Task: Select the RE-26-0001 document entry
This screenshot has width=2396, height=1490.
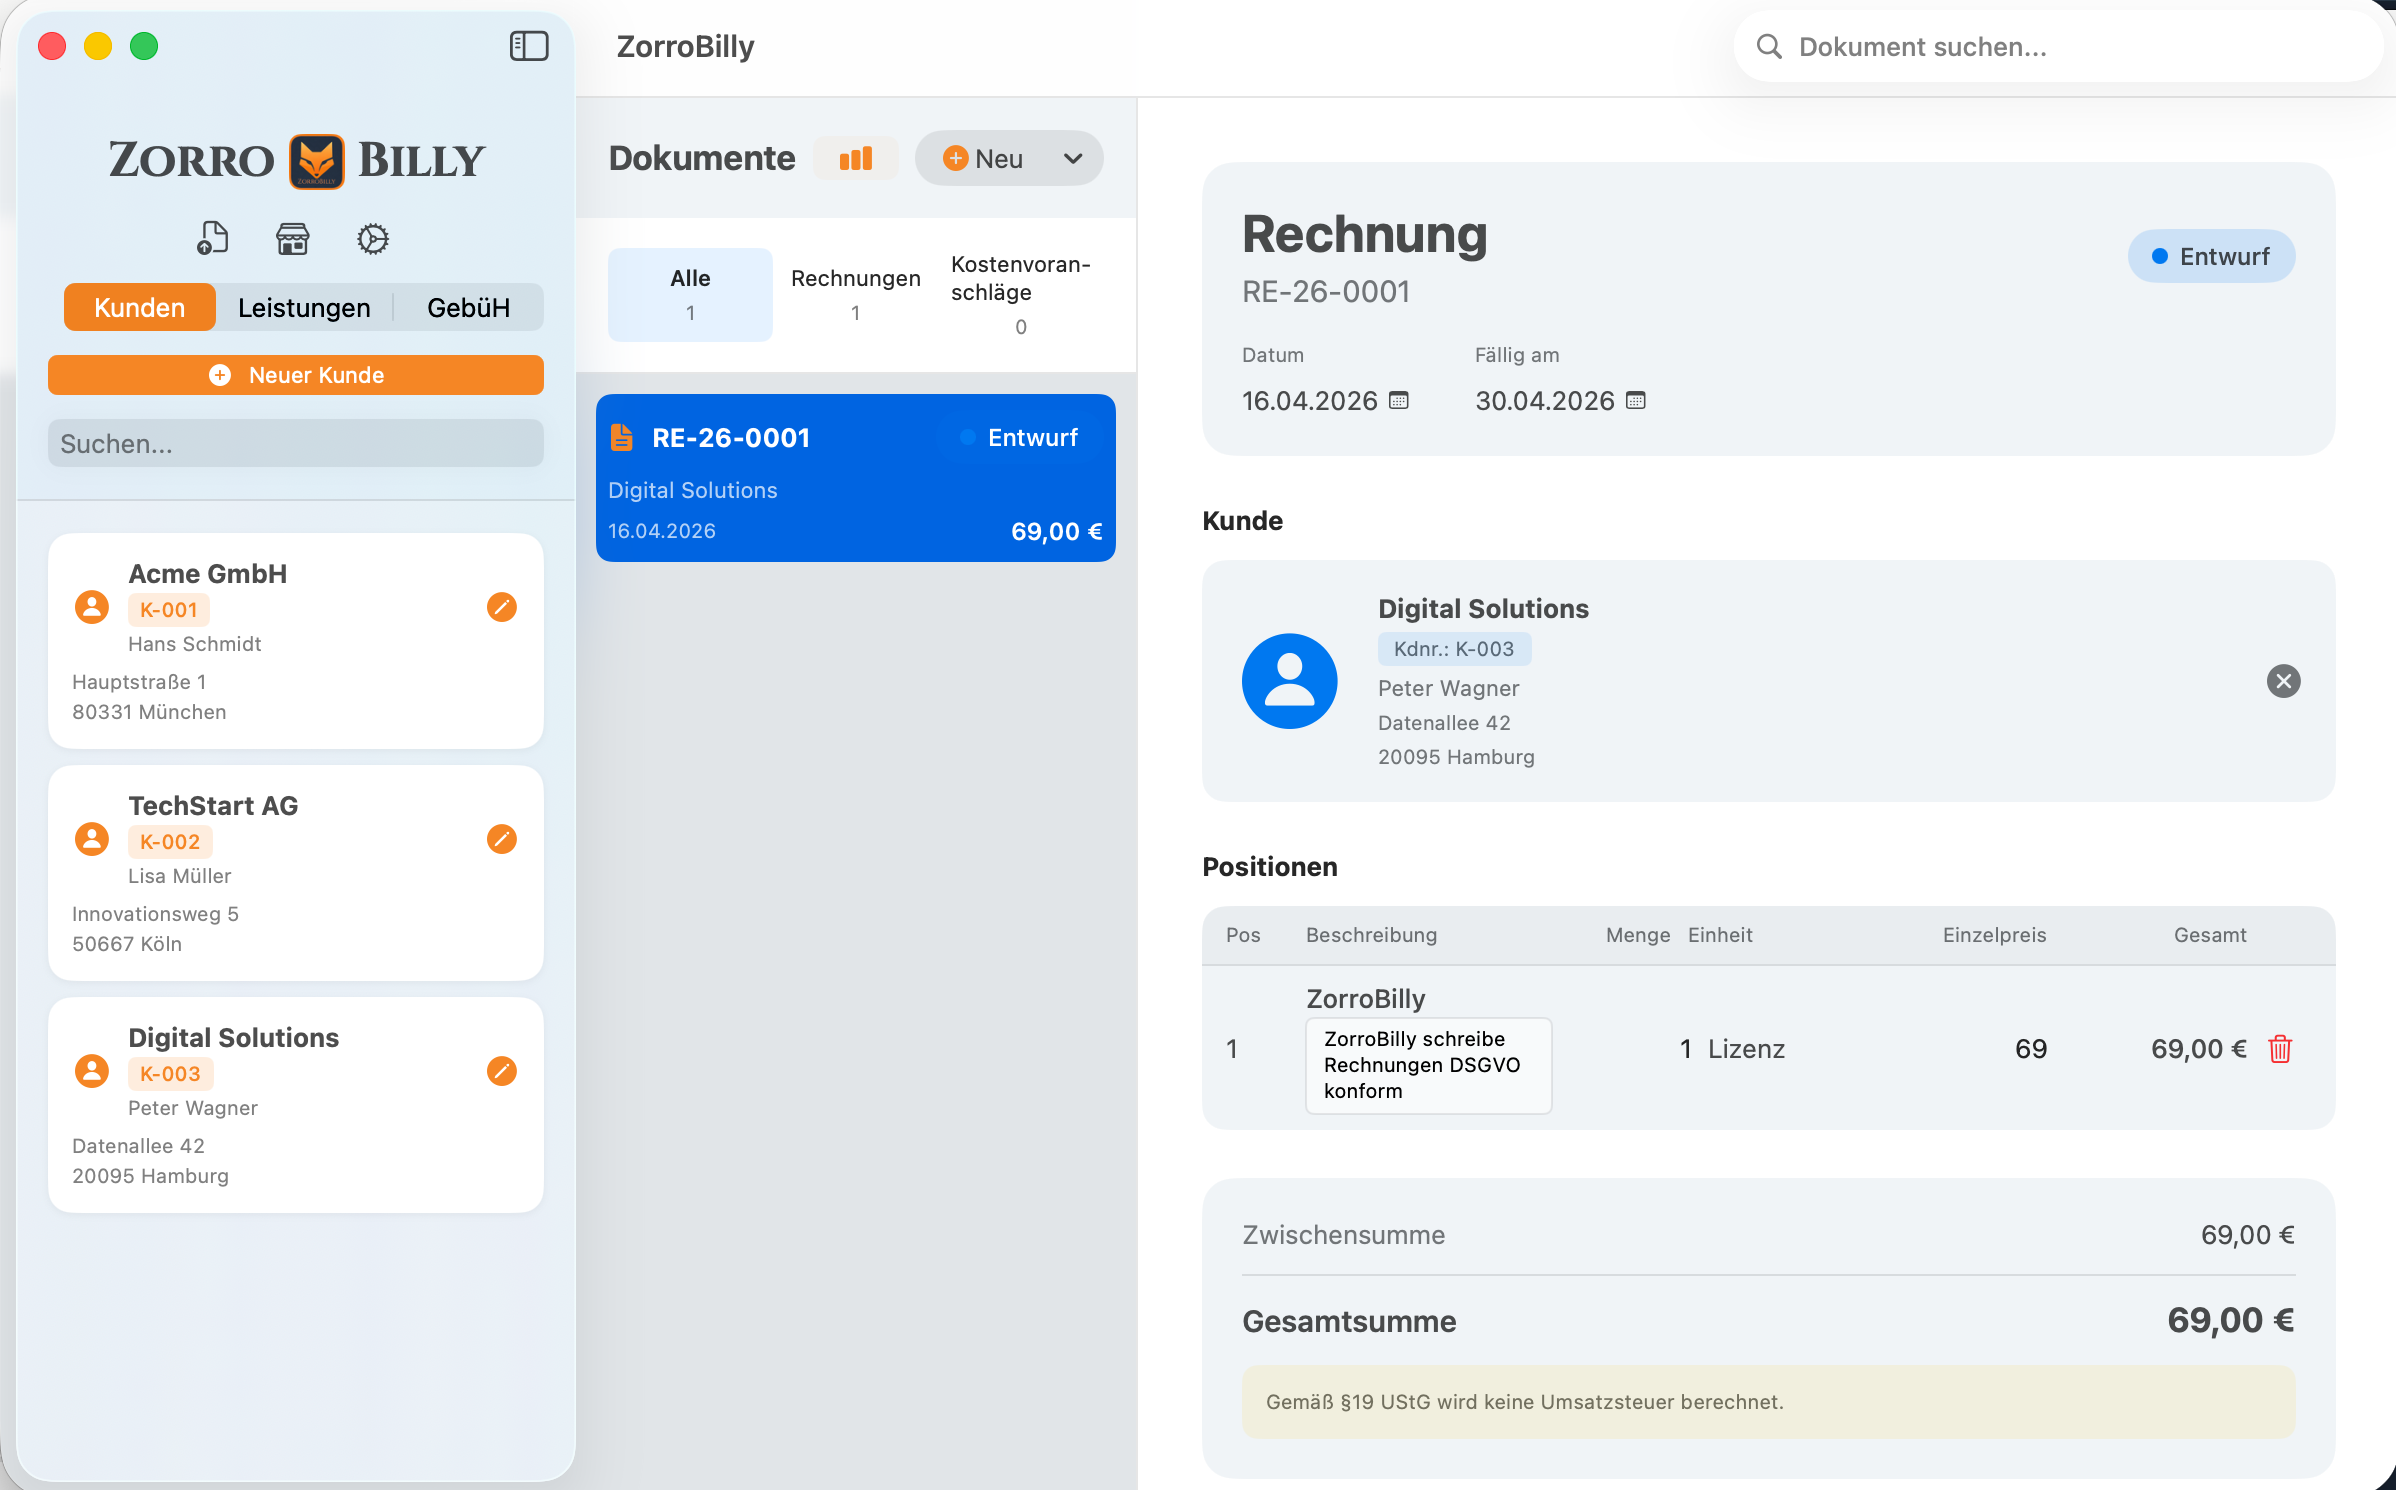Action: click(x=856, y=478)
